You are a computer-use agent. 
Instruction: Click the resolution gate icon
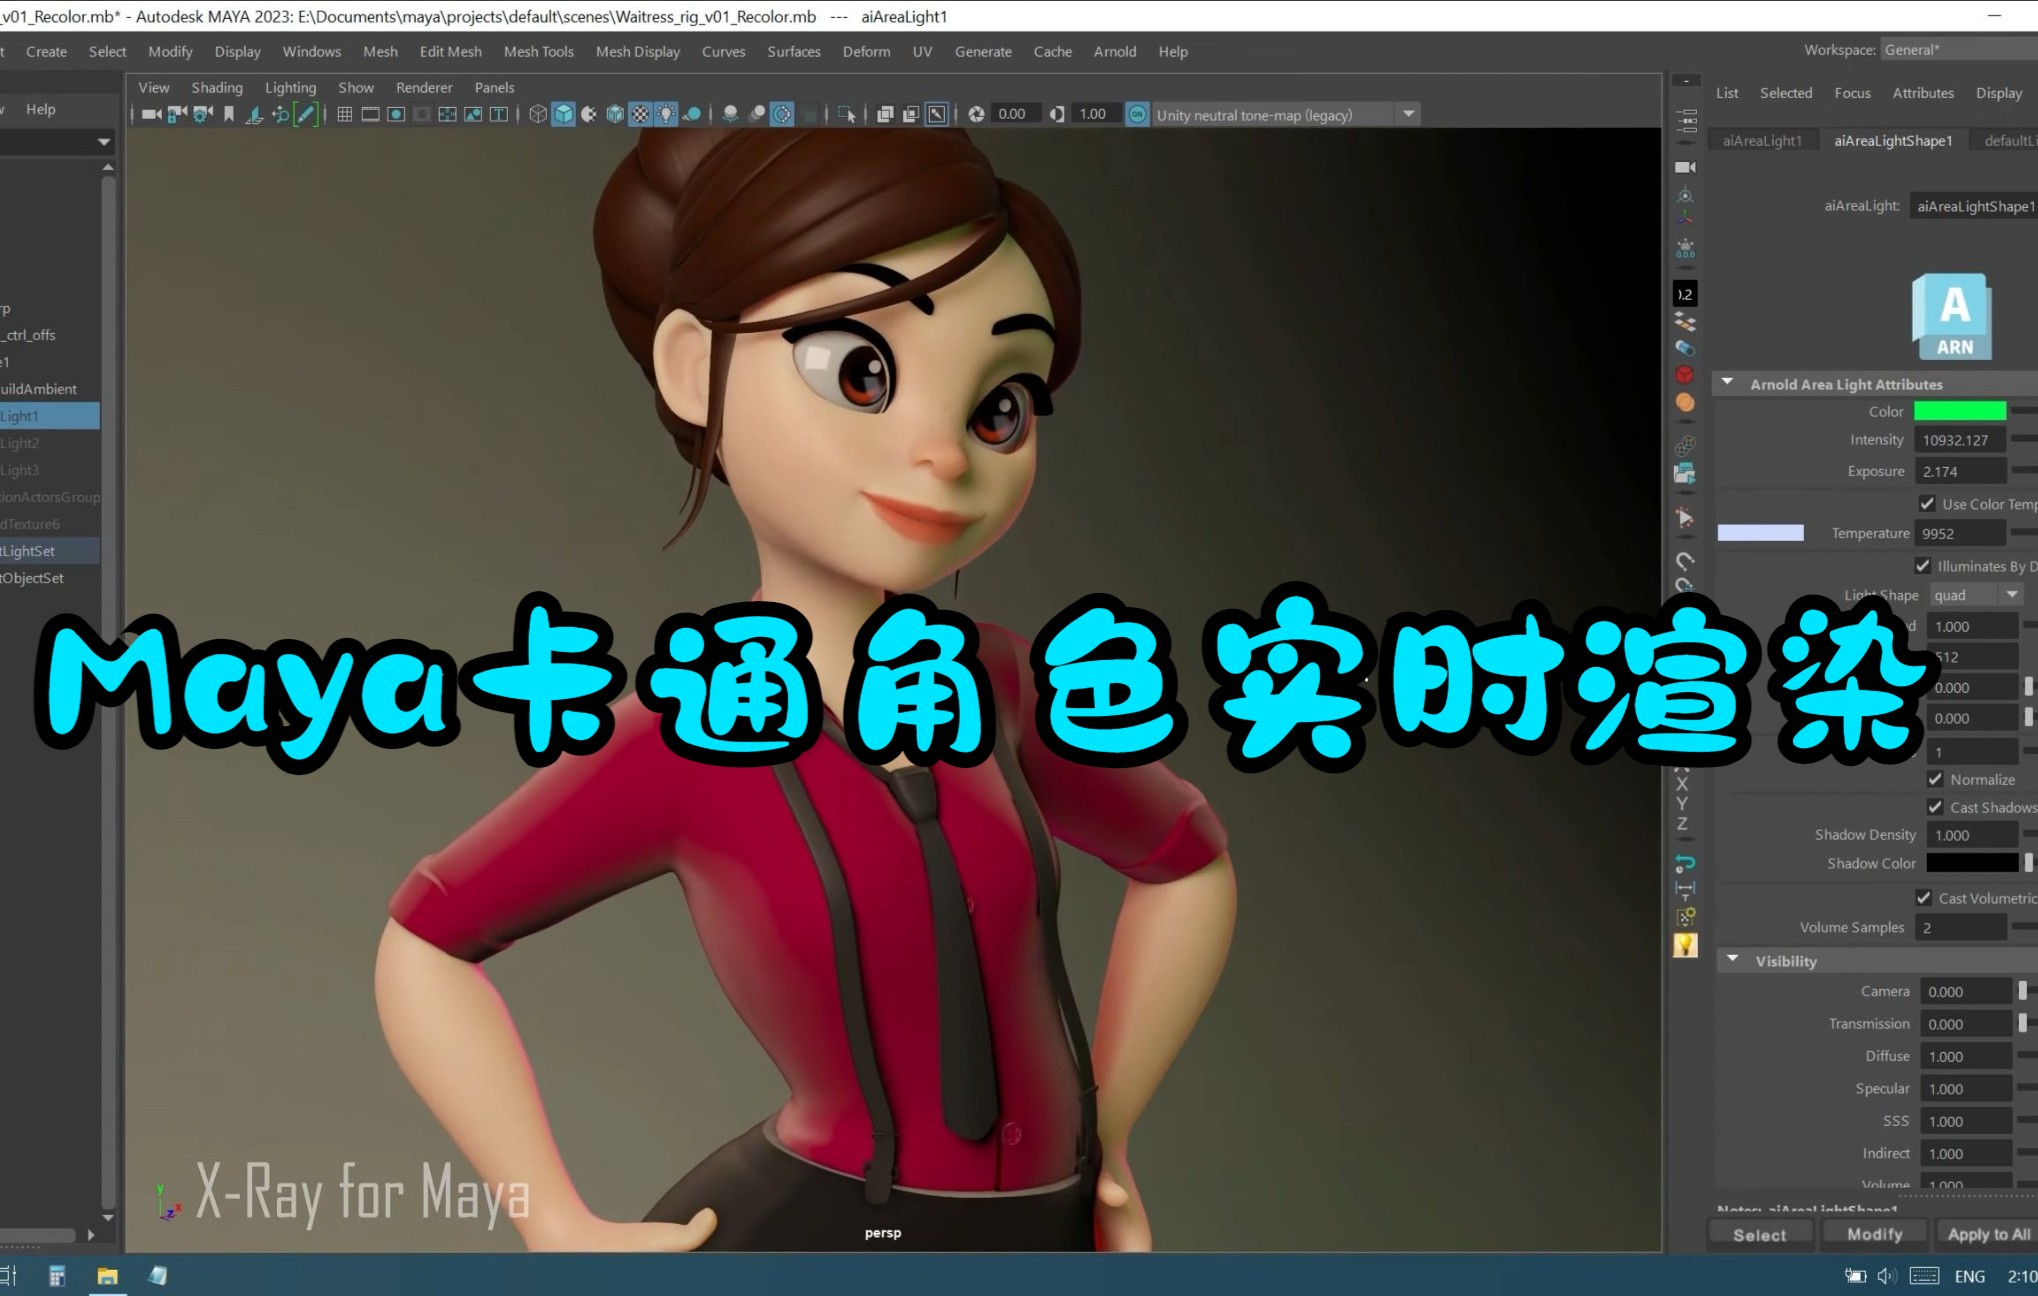point(396,114)
